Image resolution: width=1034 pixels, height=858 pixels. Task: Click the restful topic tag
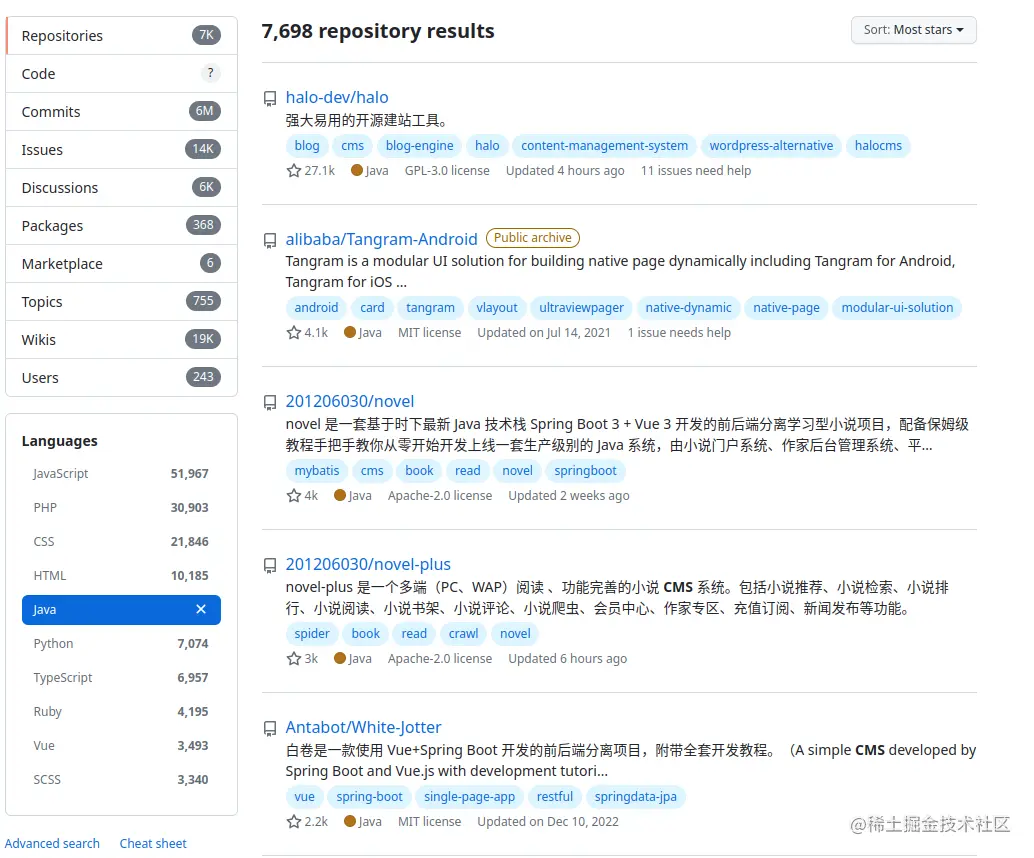tap(555, 797)
